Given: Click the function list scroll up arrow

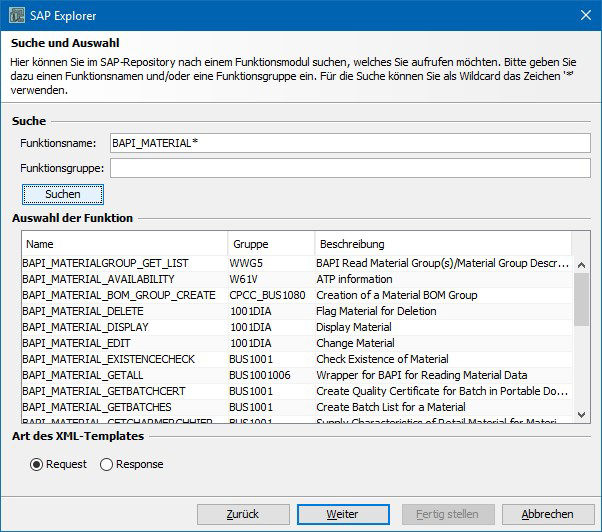Looking at the screenshot, I should coord(581,265).
